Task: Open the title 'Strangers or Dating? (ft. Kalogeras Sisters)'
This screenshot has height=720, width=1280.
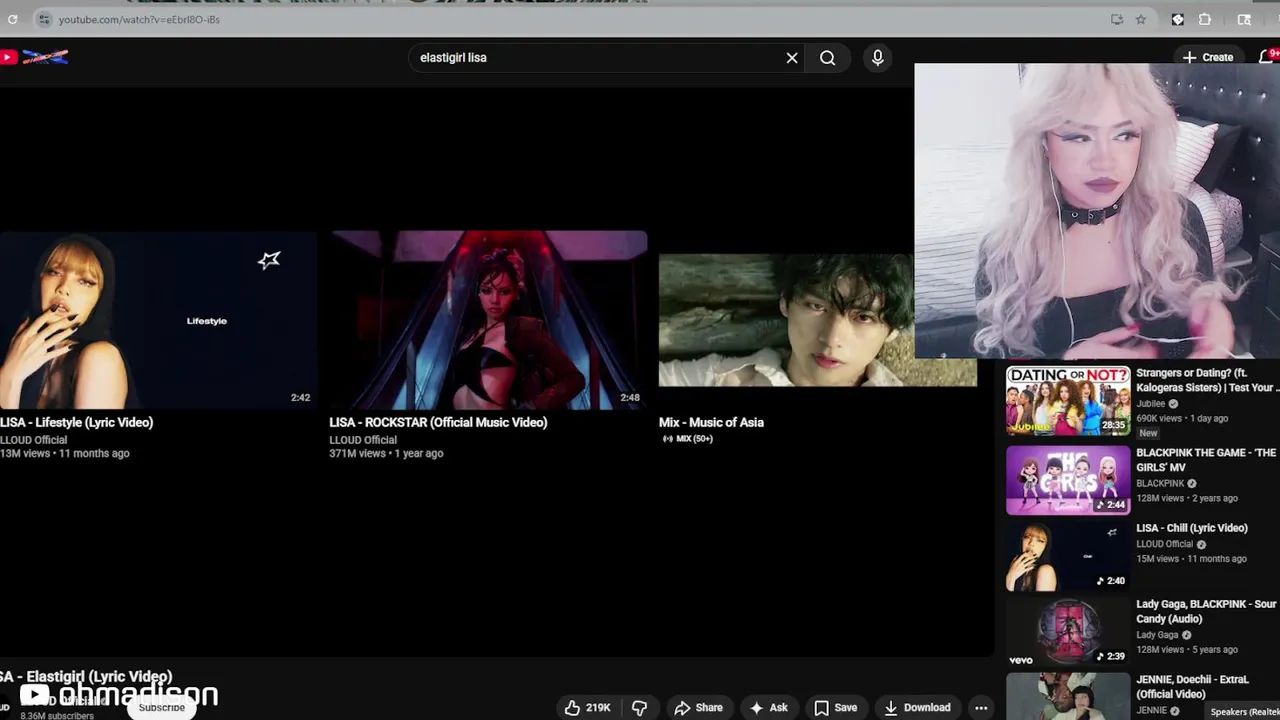Action: point(1208,380)
